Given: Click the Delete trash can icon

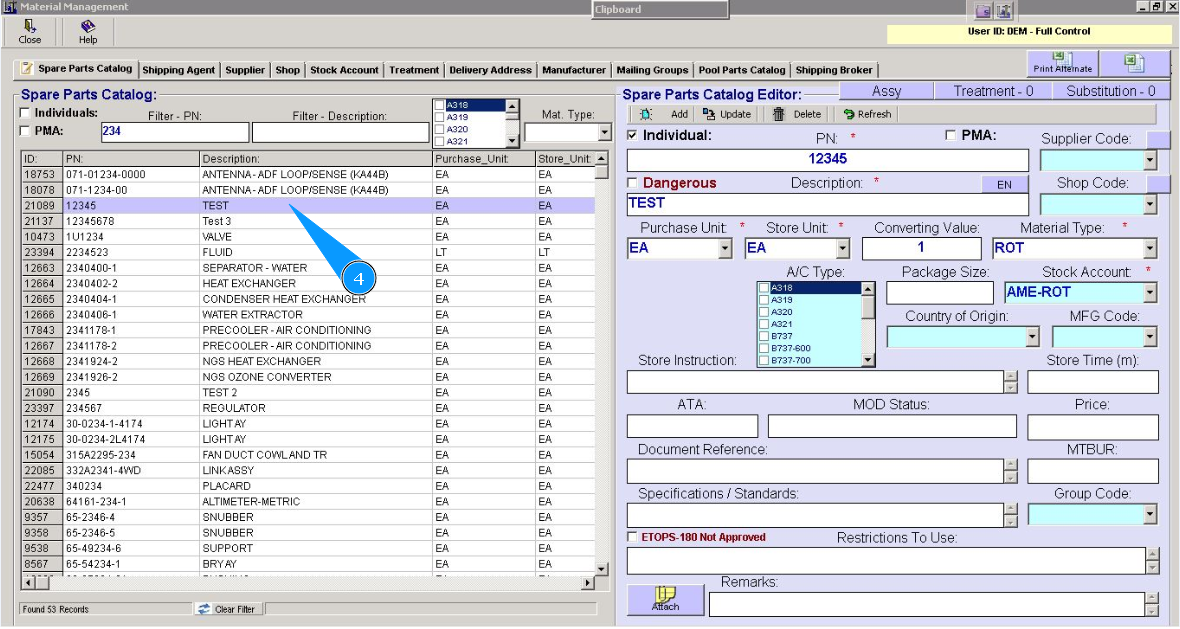Looking at the screenshot, I should 779,114.
